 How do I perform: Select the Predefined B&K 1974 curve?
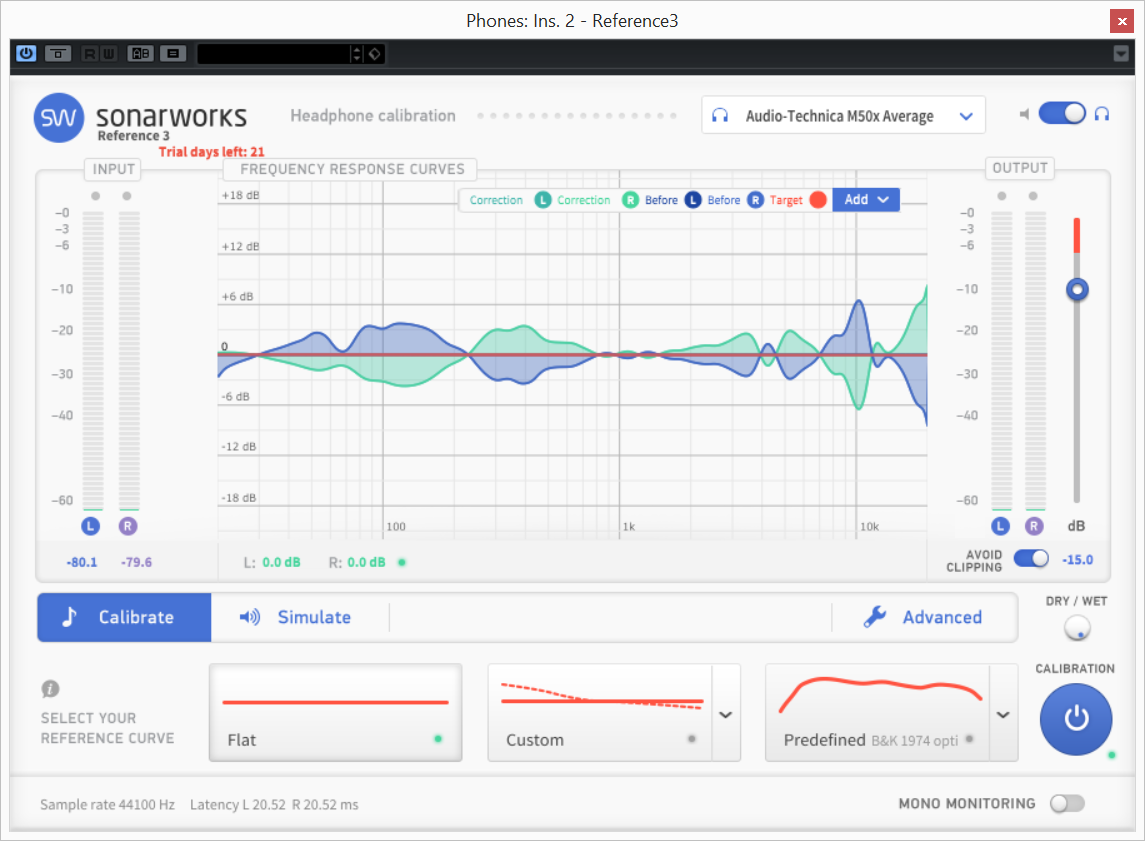point(878,713)
